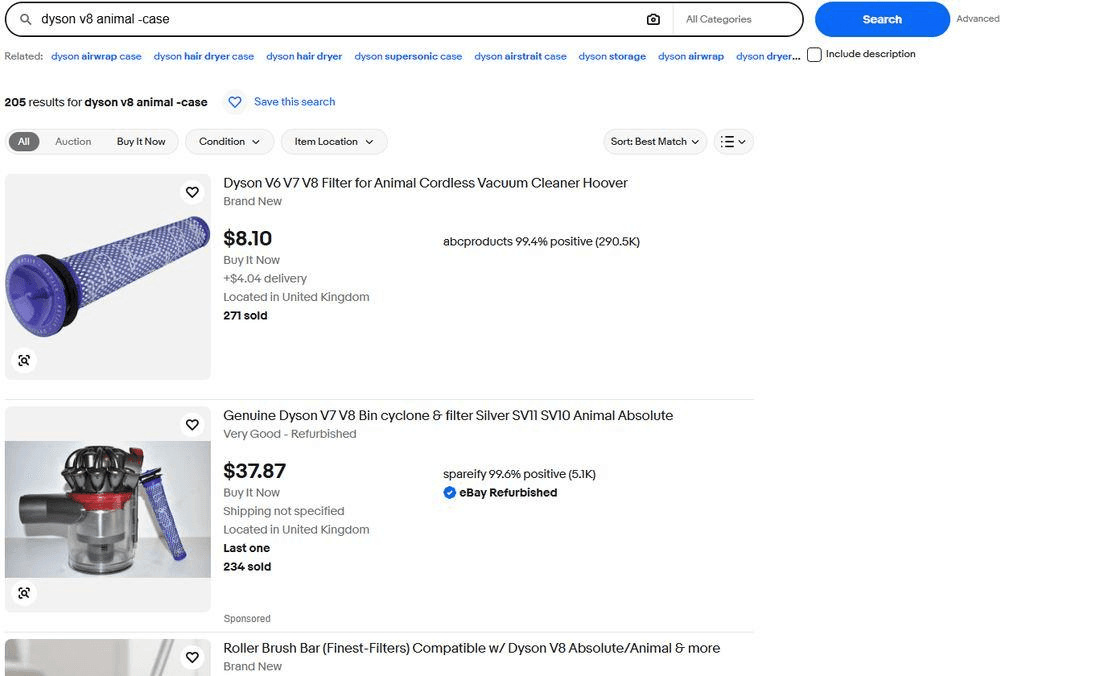The image size is (1100, 676).
Task: Open image search camera icon
Action: coord(653,20)
